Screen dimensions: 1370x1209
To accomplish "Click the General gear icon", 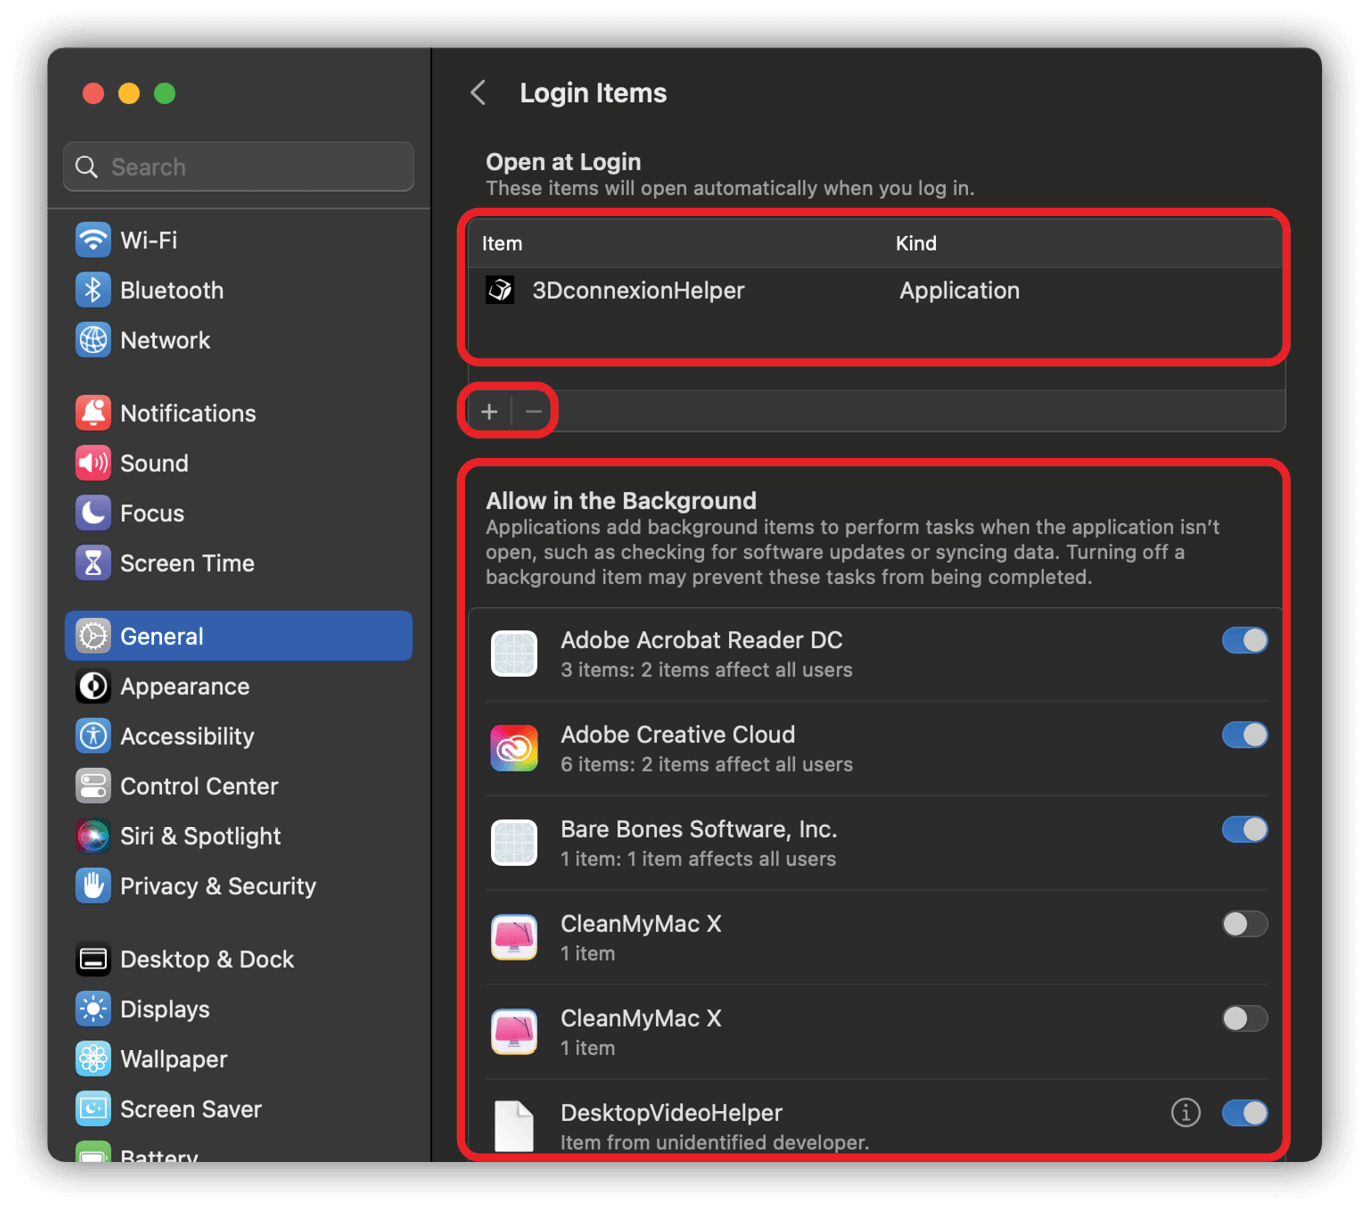I will coord(93,636).
